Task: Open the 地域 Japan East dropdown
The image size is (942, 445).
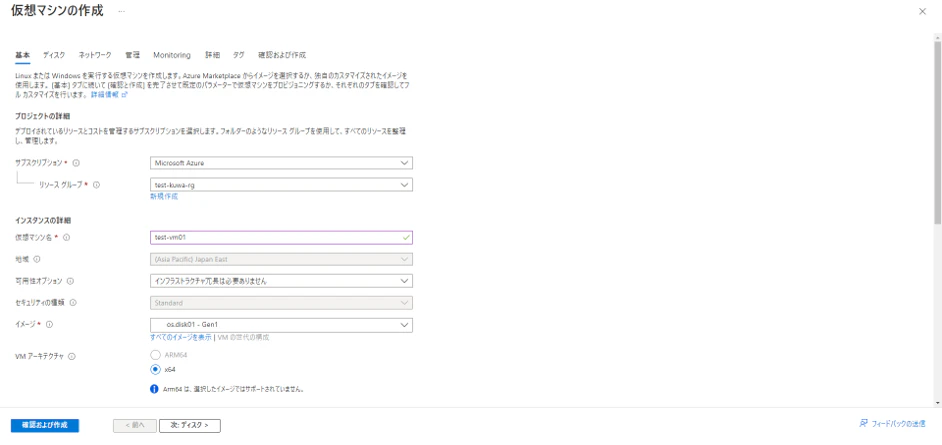Action: (281, 259)
